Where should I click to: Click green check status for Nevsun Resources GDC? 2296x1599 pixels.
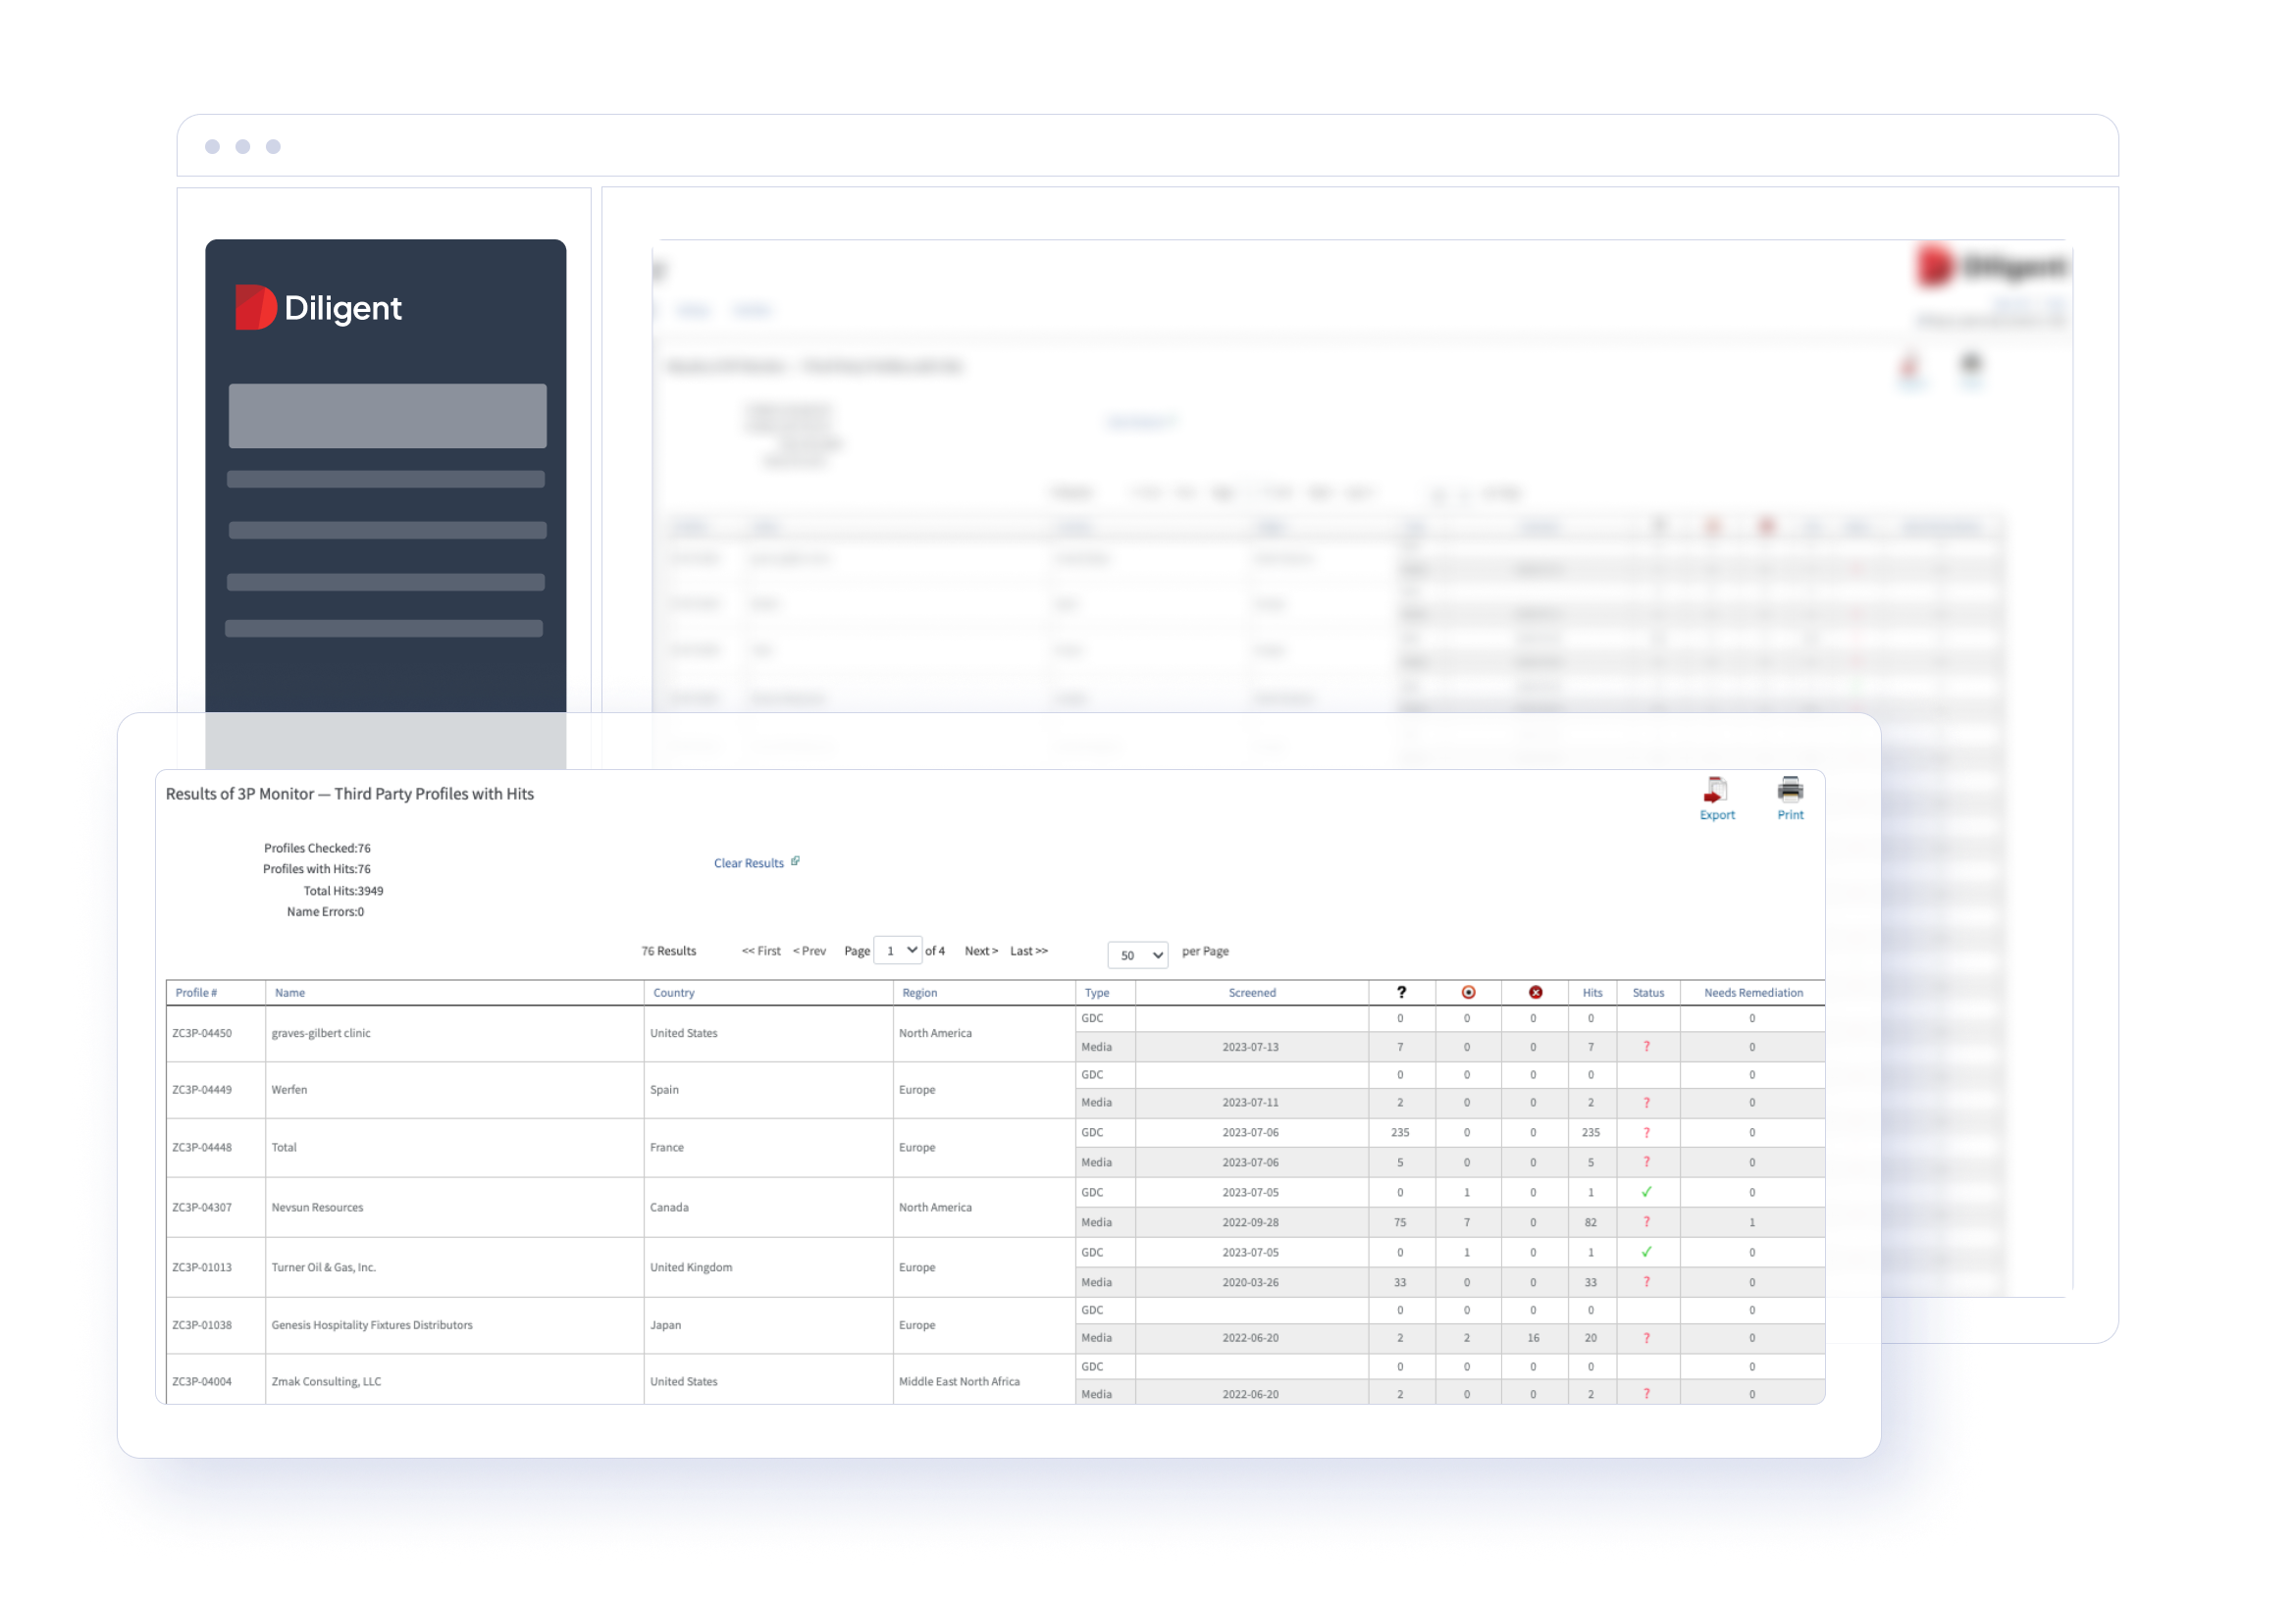1646,1192
